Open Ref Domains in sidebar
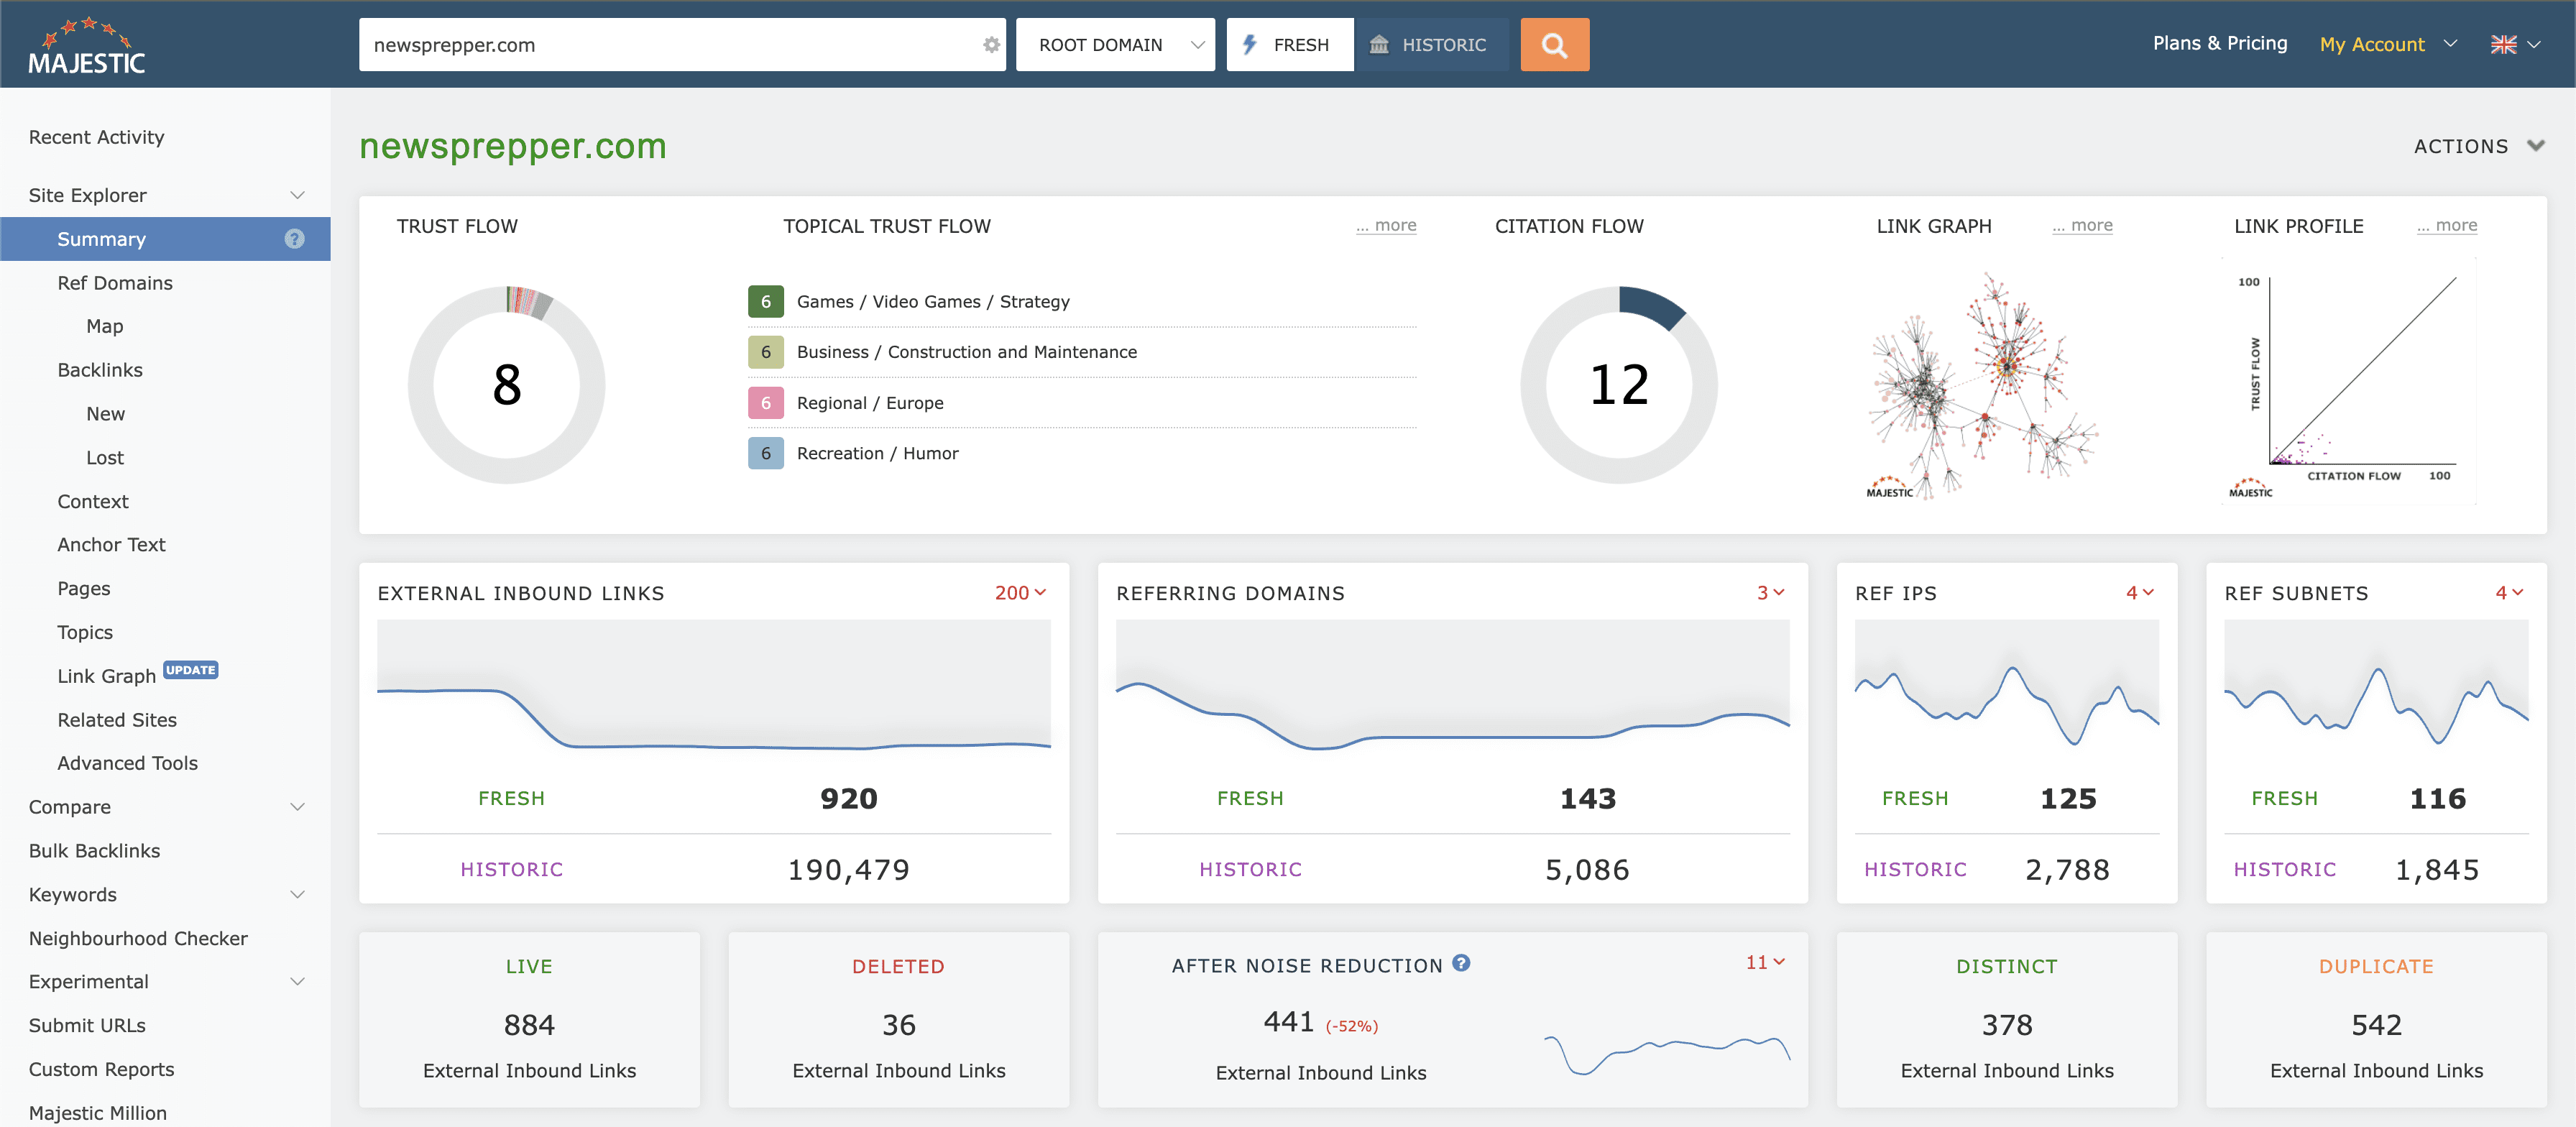This screenshot has height=1127, width=2576. click(115, 283)
